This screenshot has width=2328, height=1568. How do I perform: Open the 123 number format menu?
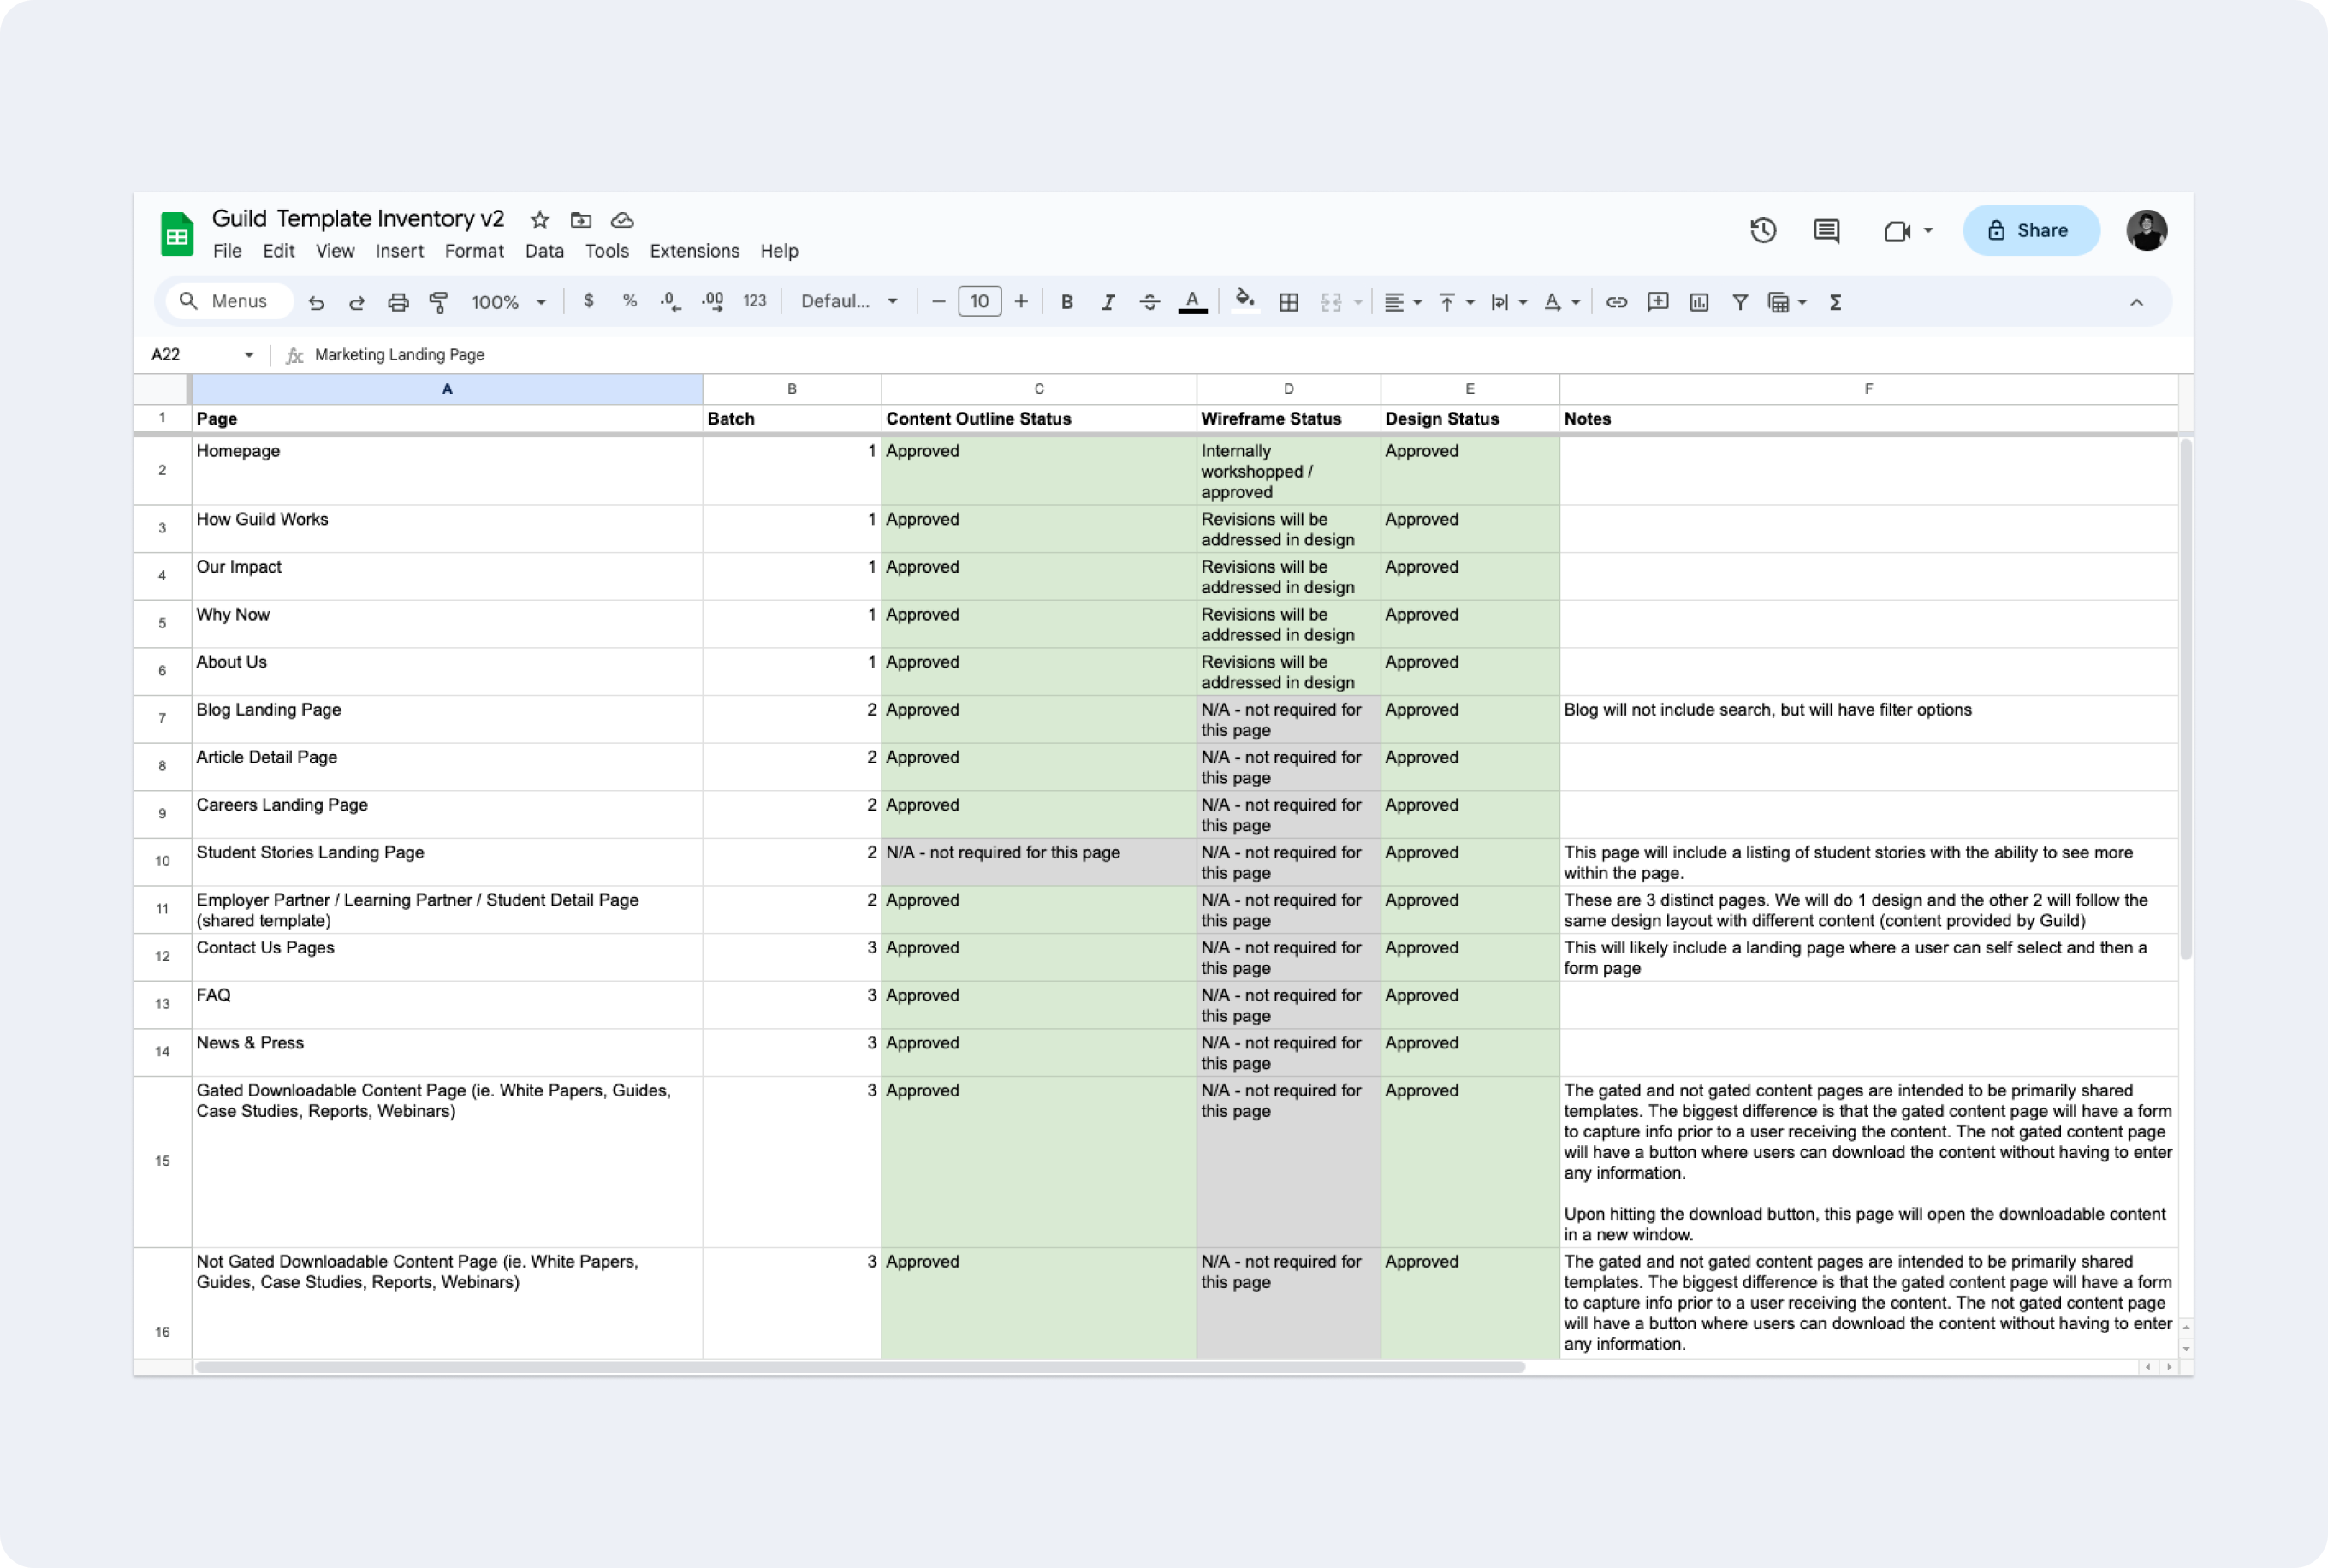(x=755, y=301)
